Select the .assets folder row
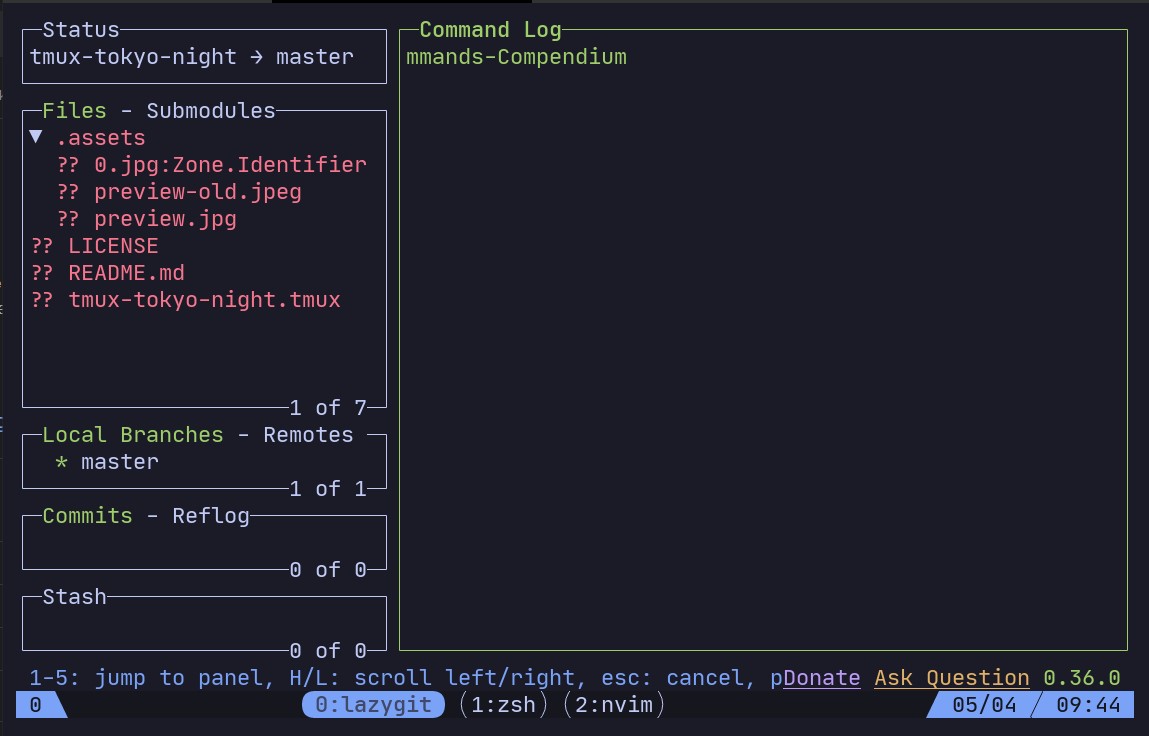The height and width of the screenshot is (736, 1149). [x=204, y=138]
